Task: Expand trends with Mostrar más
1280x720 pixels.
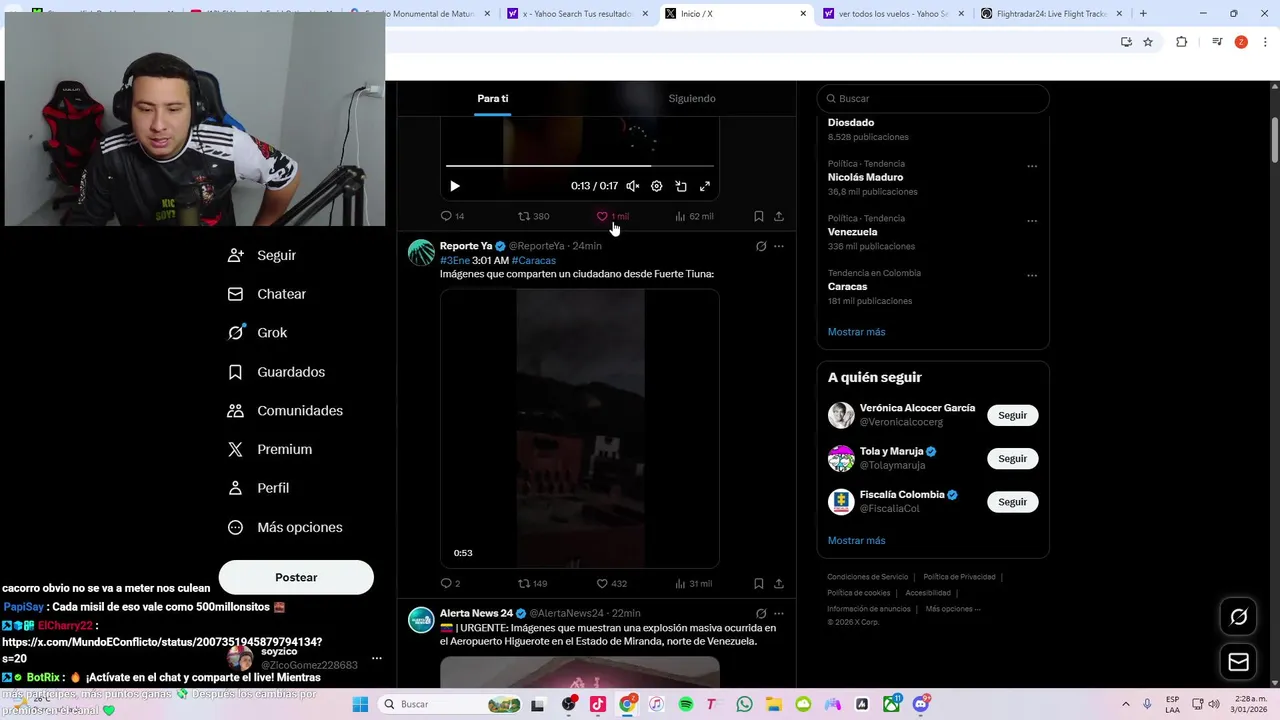Action: 856,332
